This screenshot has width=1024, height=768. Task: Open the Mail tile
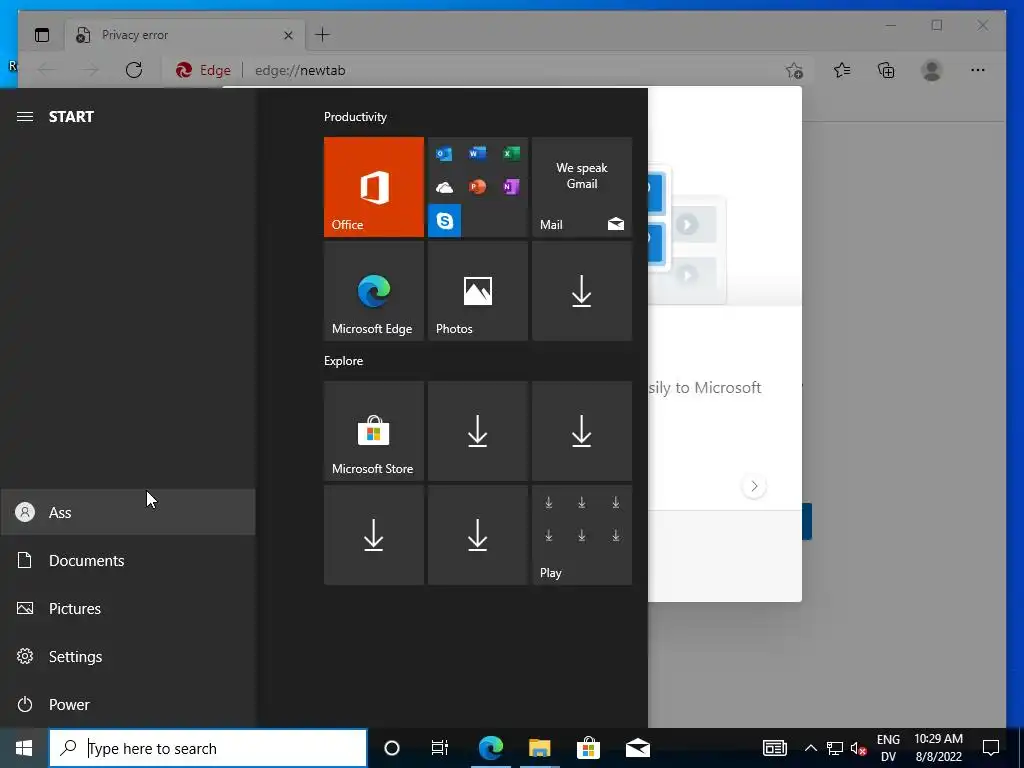(582, 187)
